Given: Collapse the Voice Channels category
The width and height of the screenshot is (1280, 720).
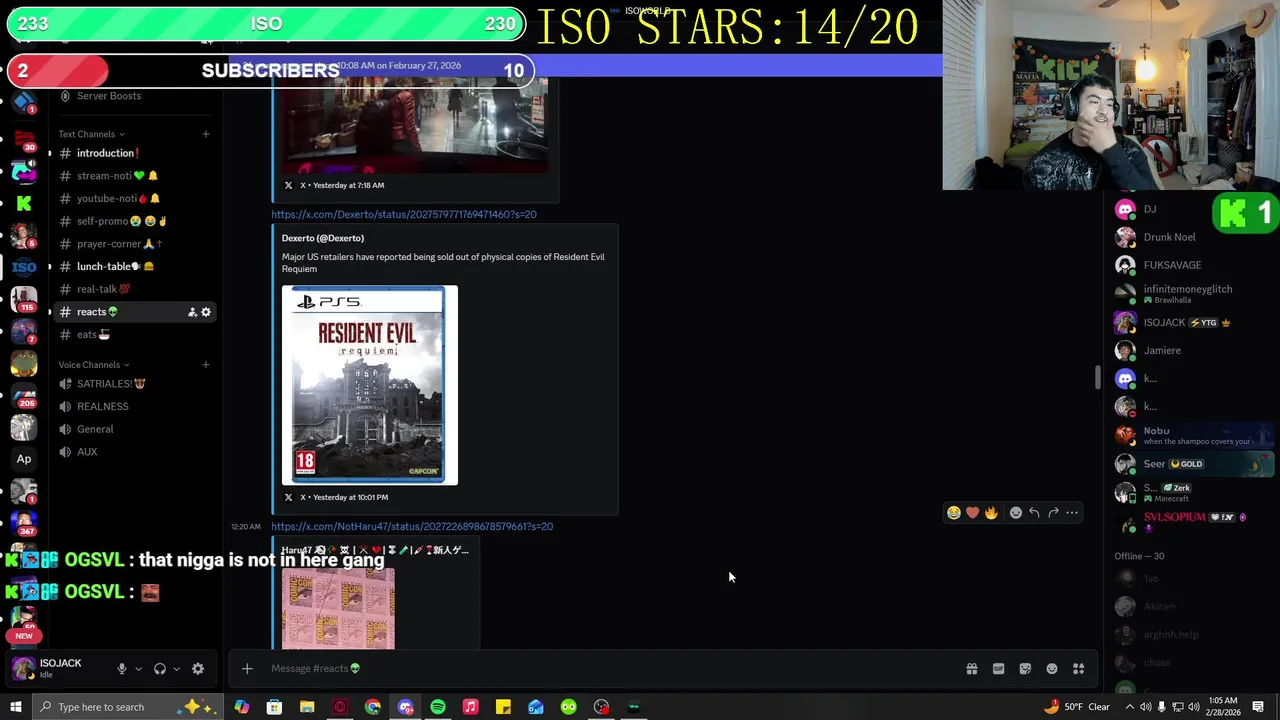Looking at the screenshot, I should (x=93, y=365).
